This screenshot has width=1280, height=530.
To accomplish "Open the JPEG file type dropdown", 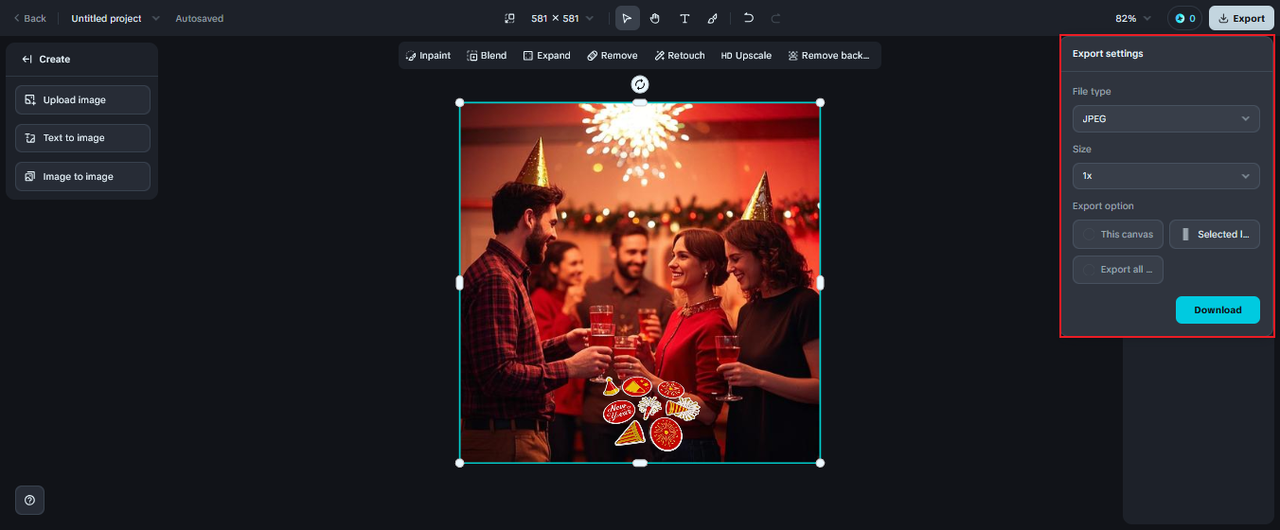I will 1166,118.
